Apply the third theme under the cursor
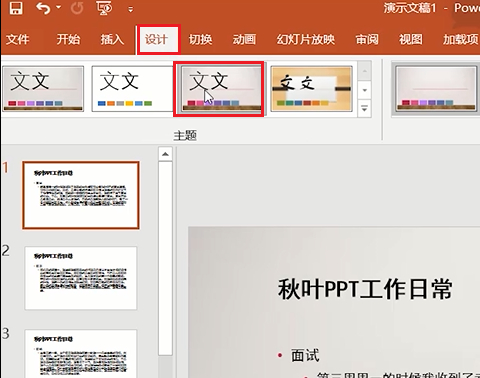Viewport: 480px width, 378px height. [x=221, y=88]
